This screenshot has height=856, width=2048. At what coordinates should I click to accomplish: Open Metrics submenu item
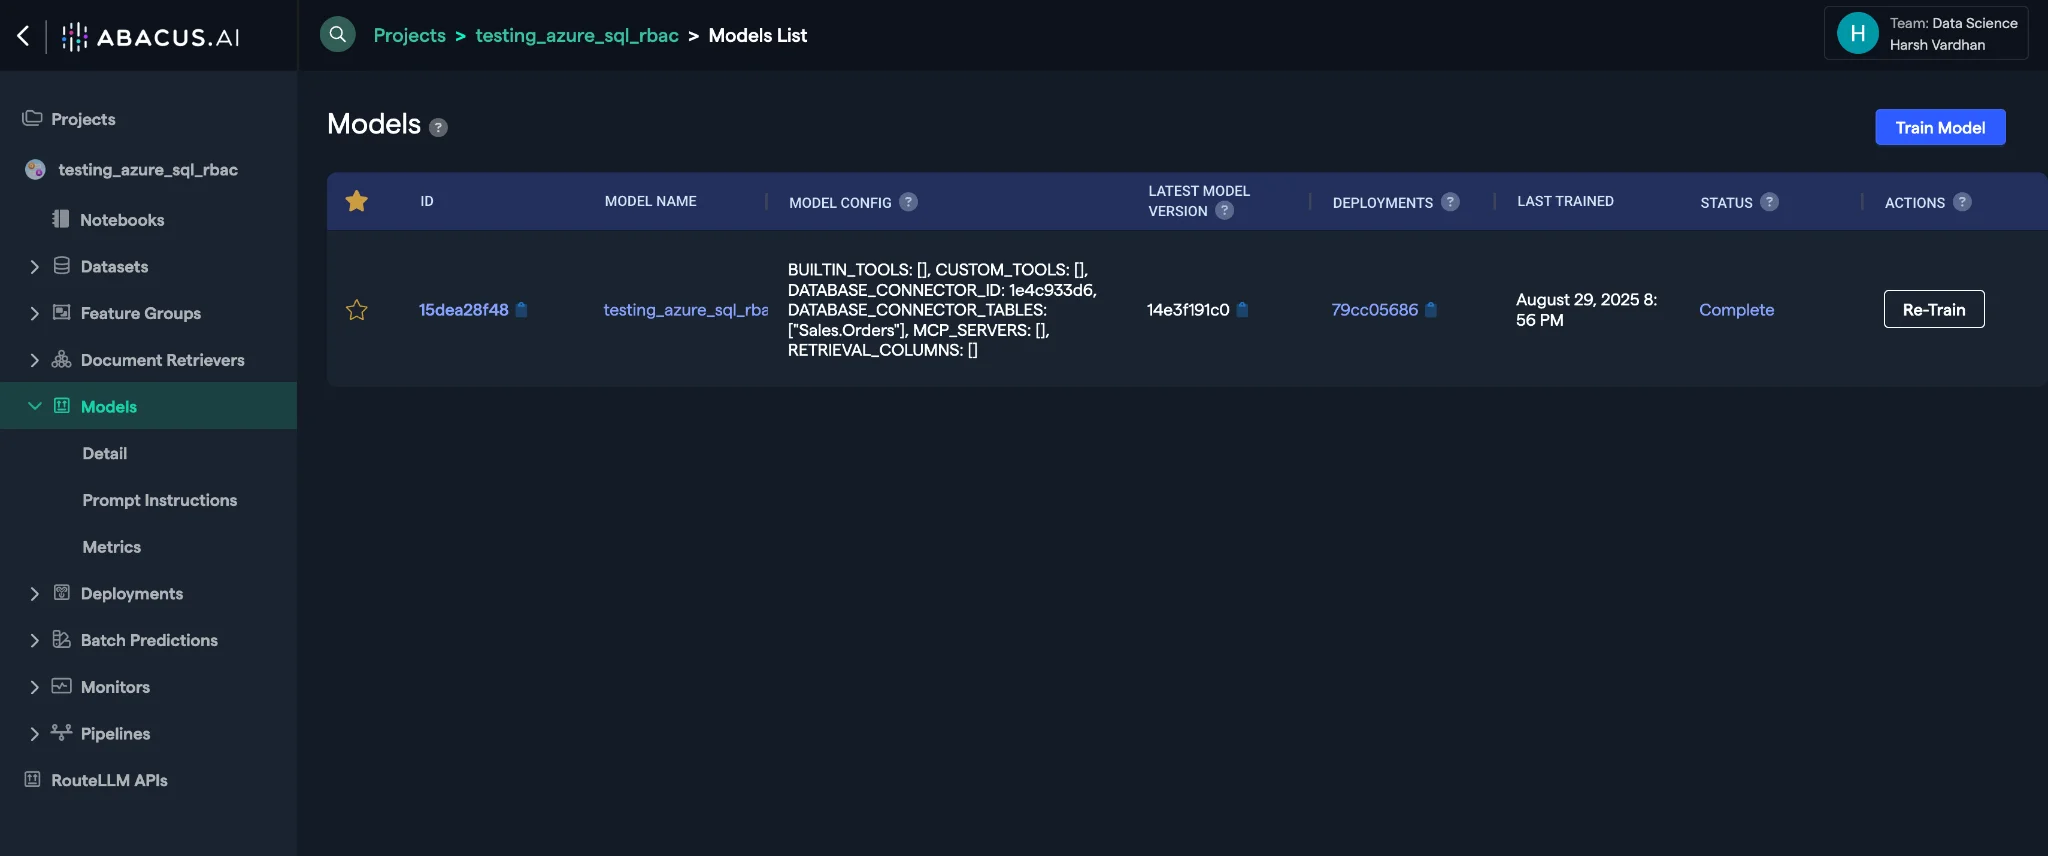[112, 547]
